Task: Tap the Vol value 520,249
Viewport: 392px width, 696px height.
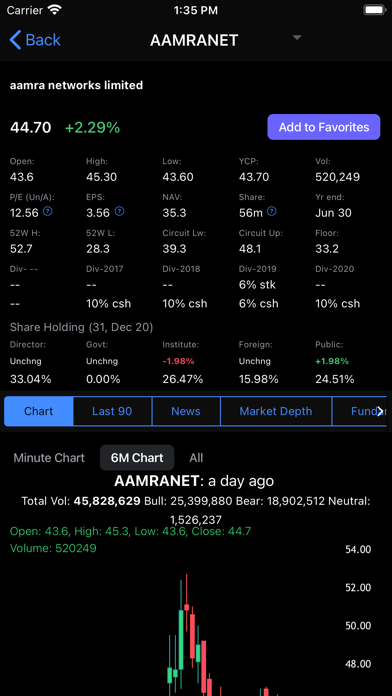Action: [337, 177]
